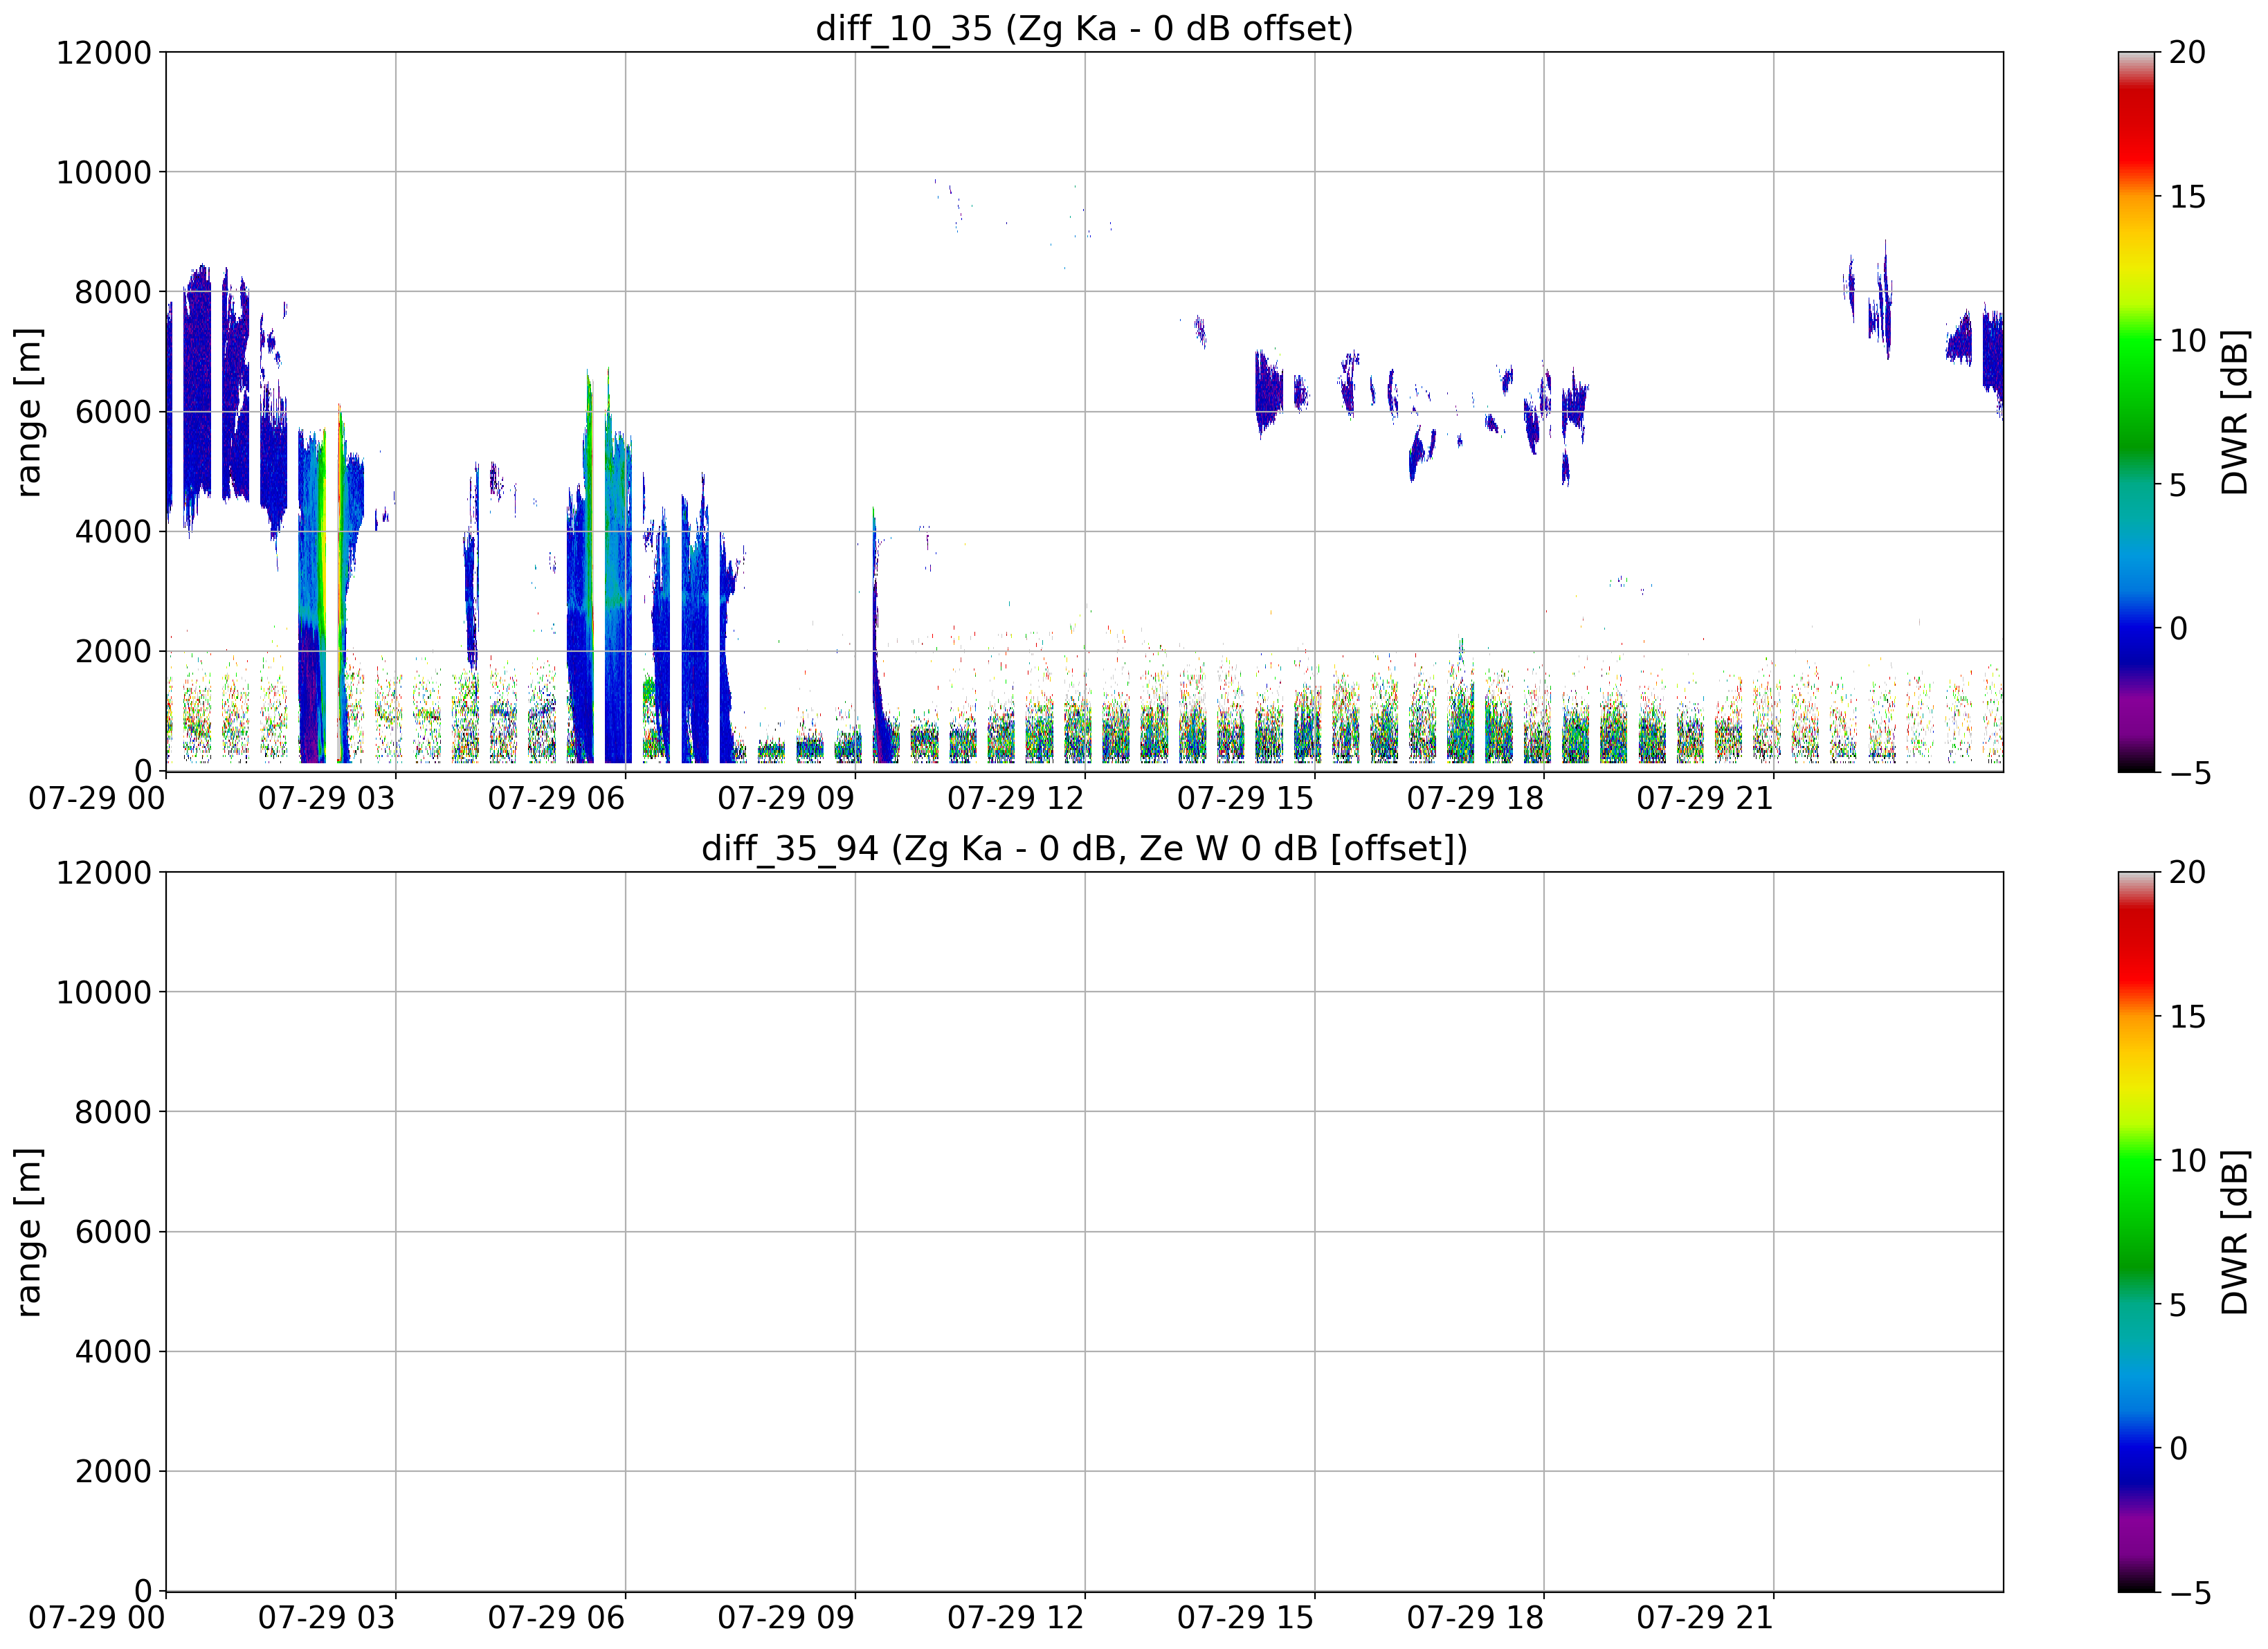Click the 8000 range tick in top plot
Viewport: 2268px width, 1649px height.
click(x=113, y=292)
